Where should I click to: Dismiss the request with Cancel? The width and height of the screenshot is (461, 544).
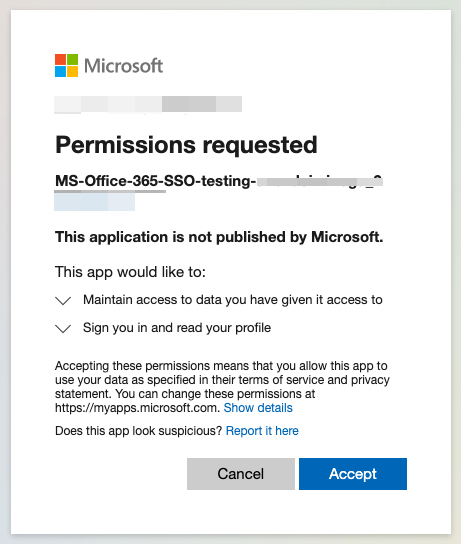241,474
